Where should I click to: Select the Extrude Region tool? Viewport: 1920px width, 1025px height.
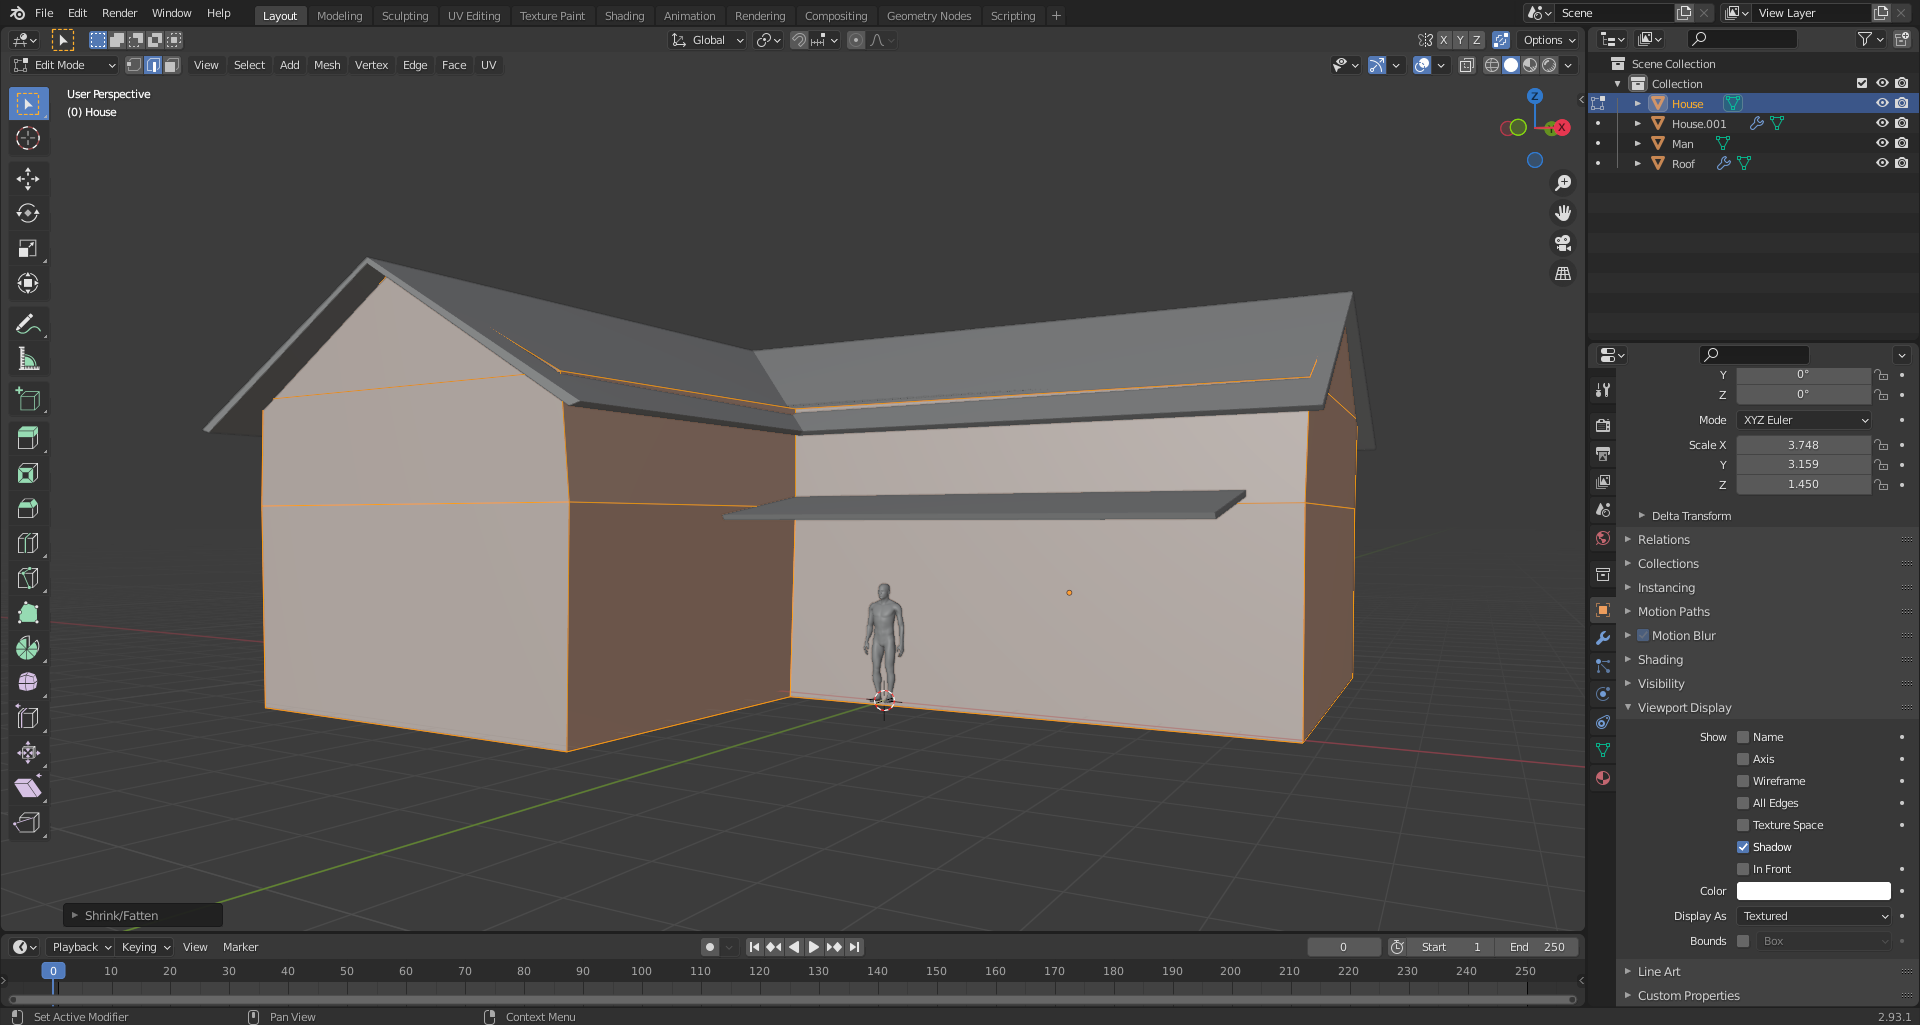coord(28,438)
